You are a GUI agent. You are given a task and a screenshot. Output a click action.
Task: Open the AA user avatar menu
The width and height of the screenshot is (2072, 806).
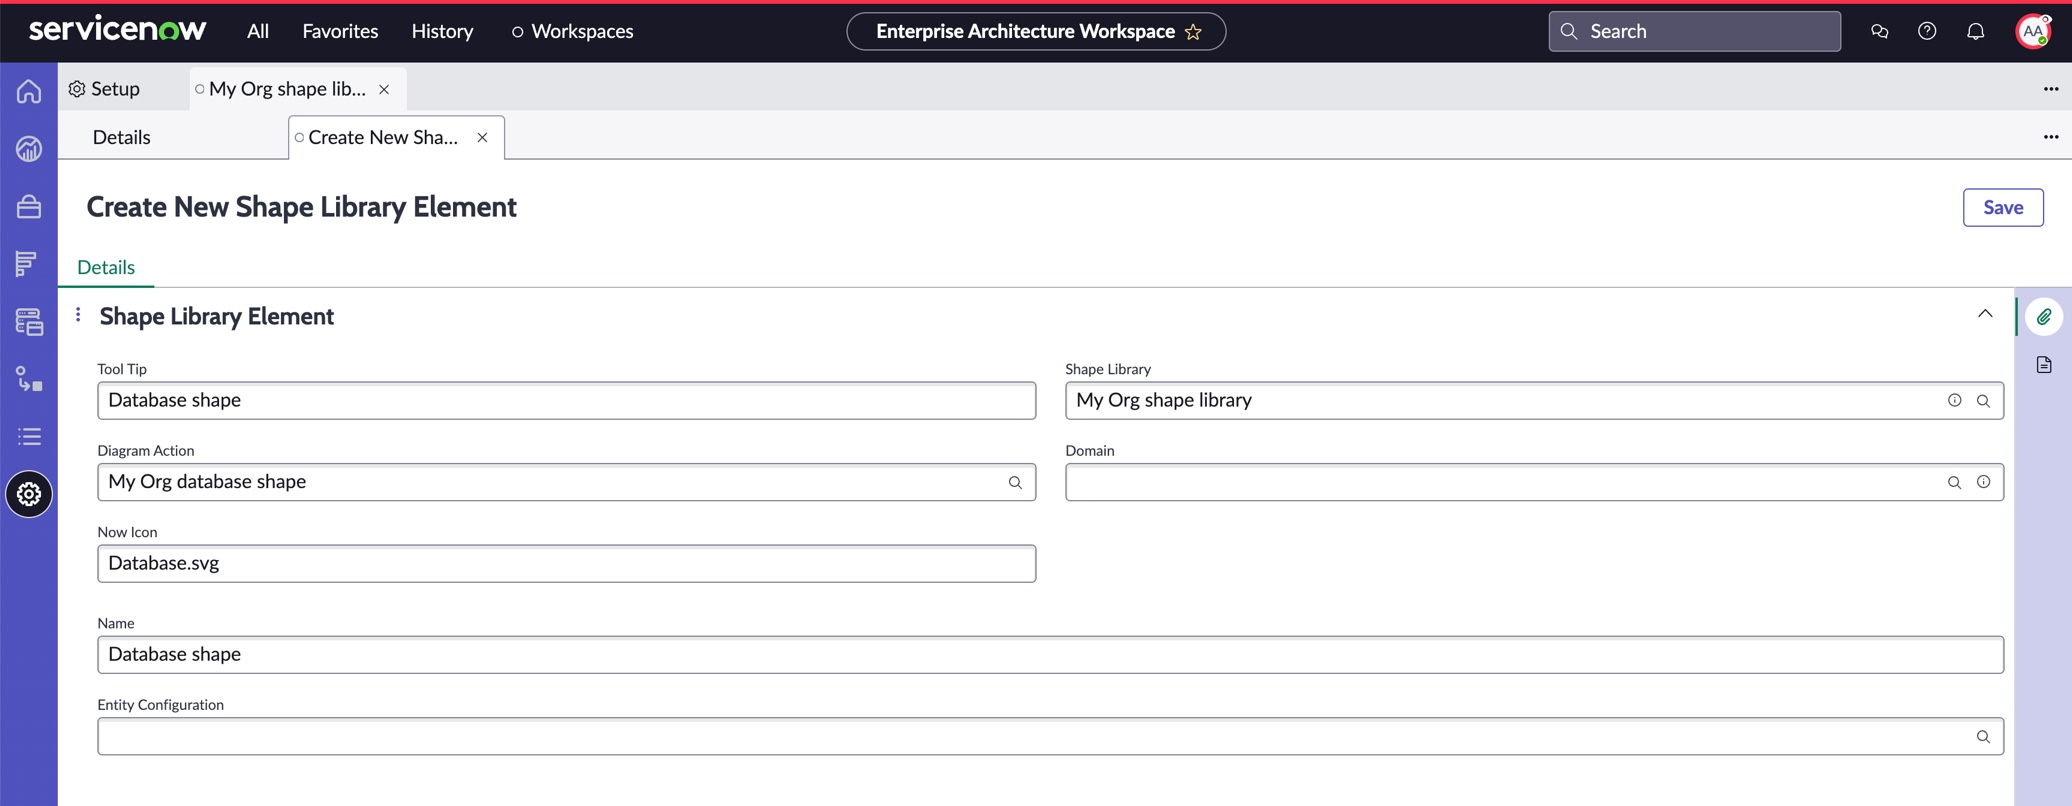tap(2033, 31)
